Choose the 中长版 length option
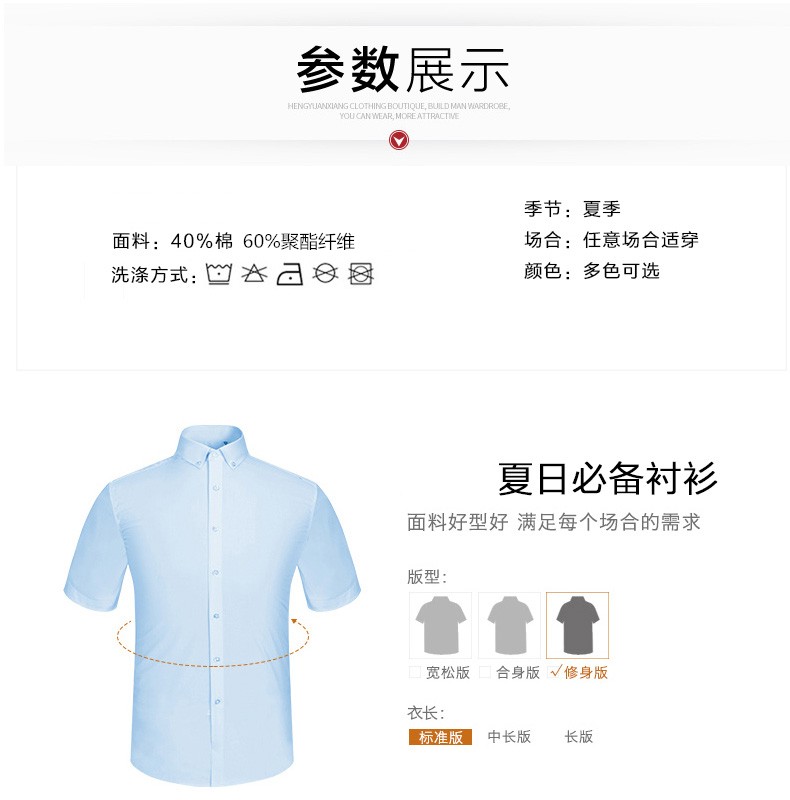Viewport: 790px width, 800px height. (509, 737)
